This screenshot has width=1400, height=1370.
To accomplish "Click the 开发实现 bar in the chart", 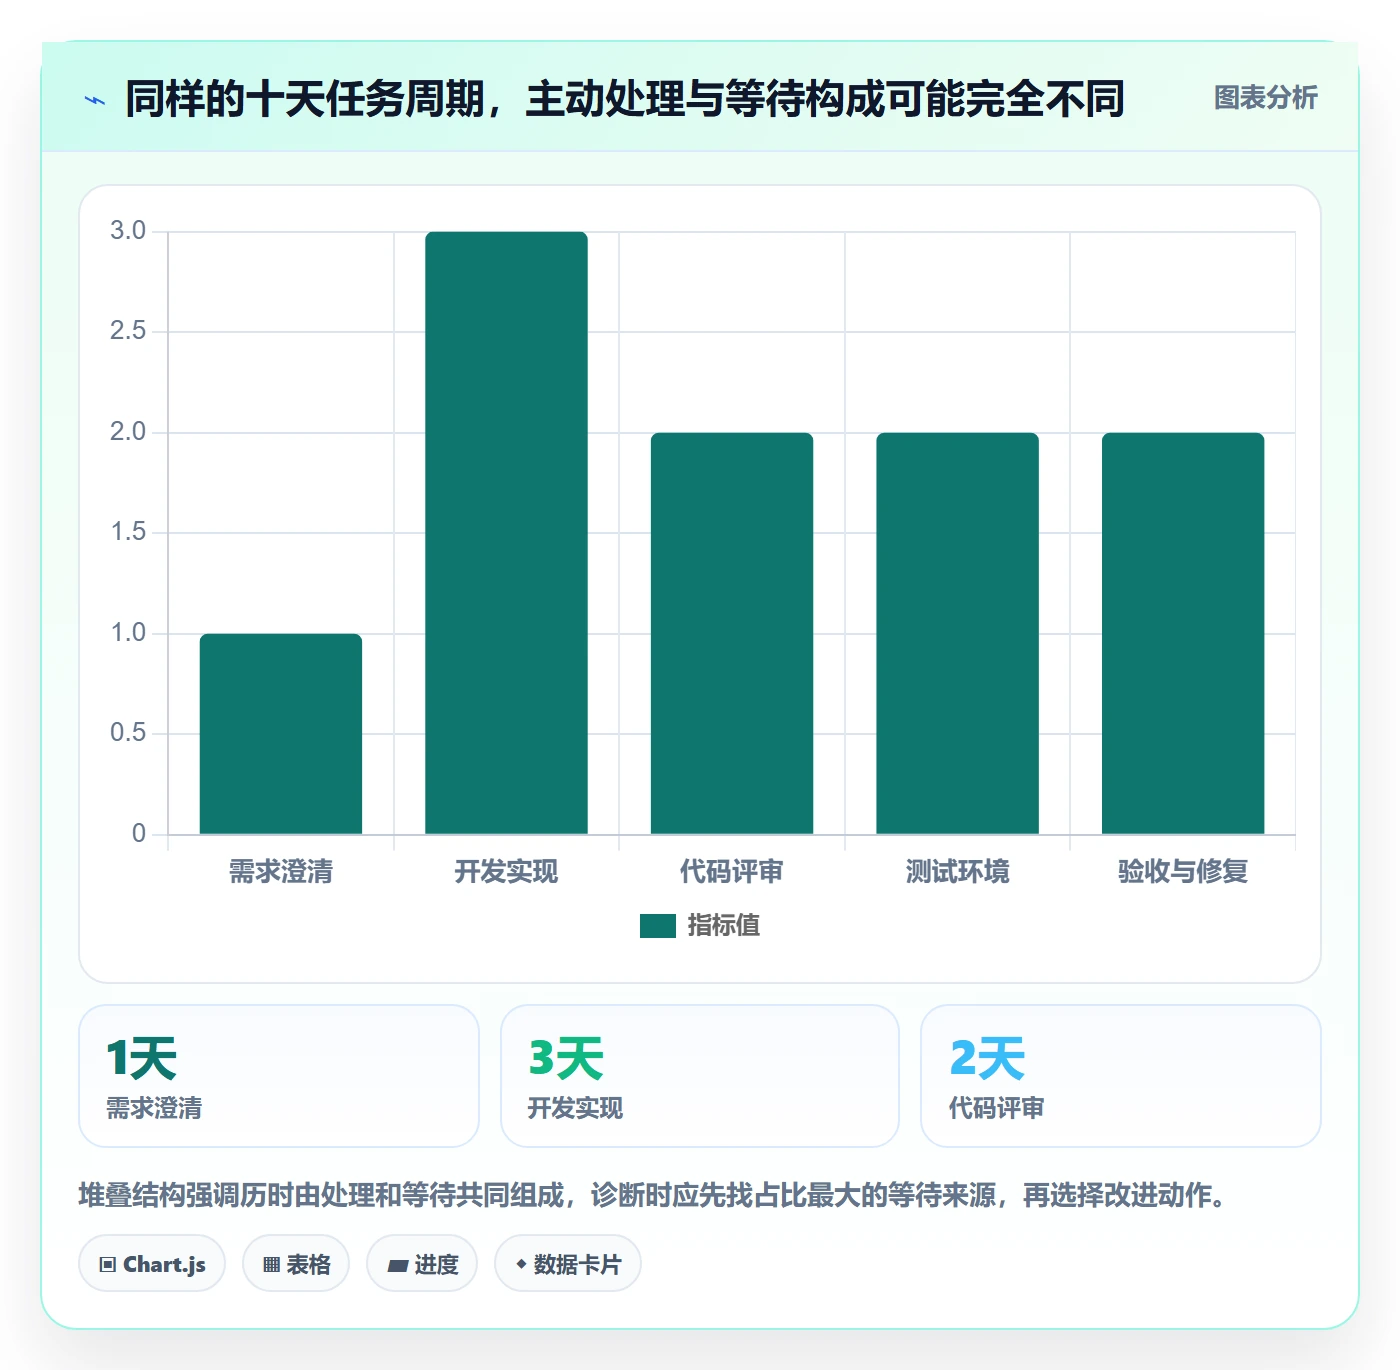I will click(x=506, y=533).
